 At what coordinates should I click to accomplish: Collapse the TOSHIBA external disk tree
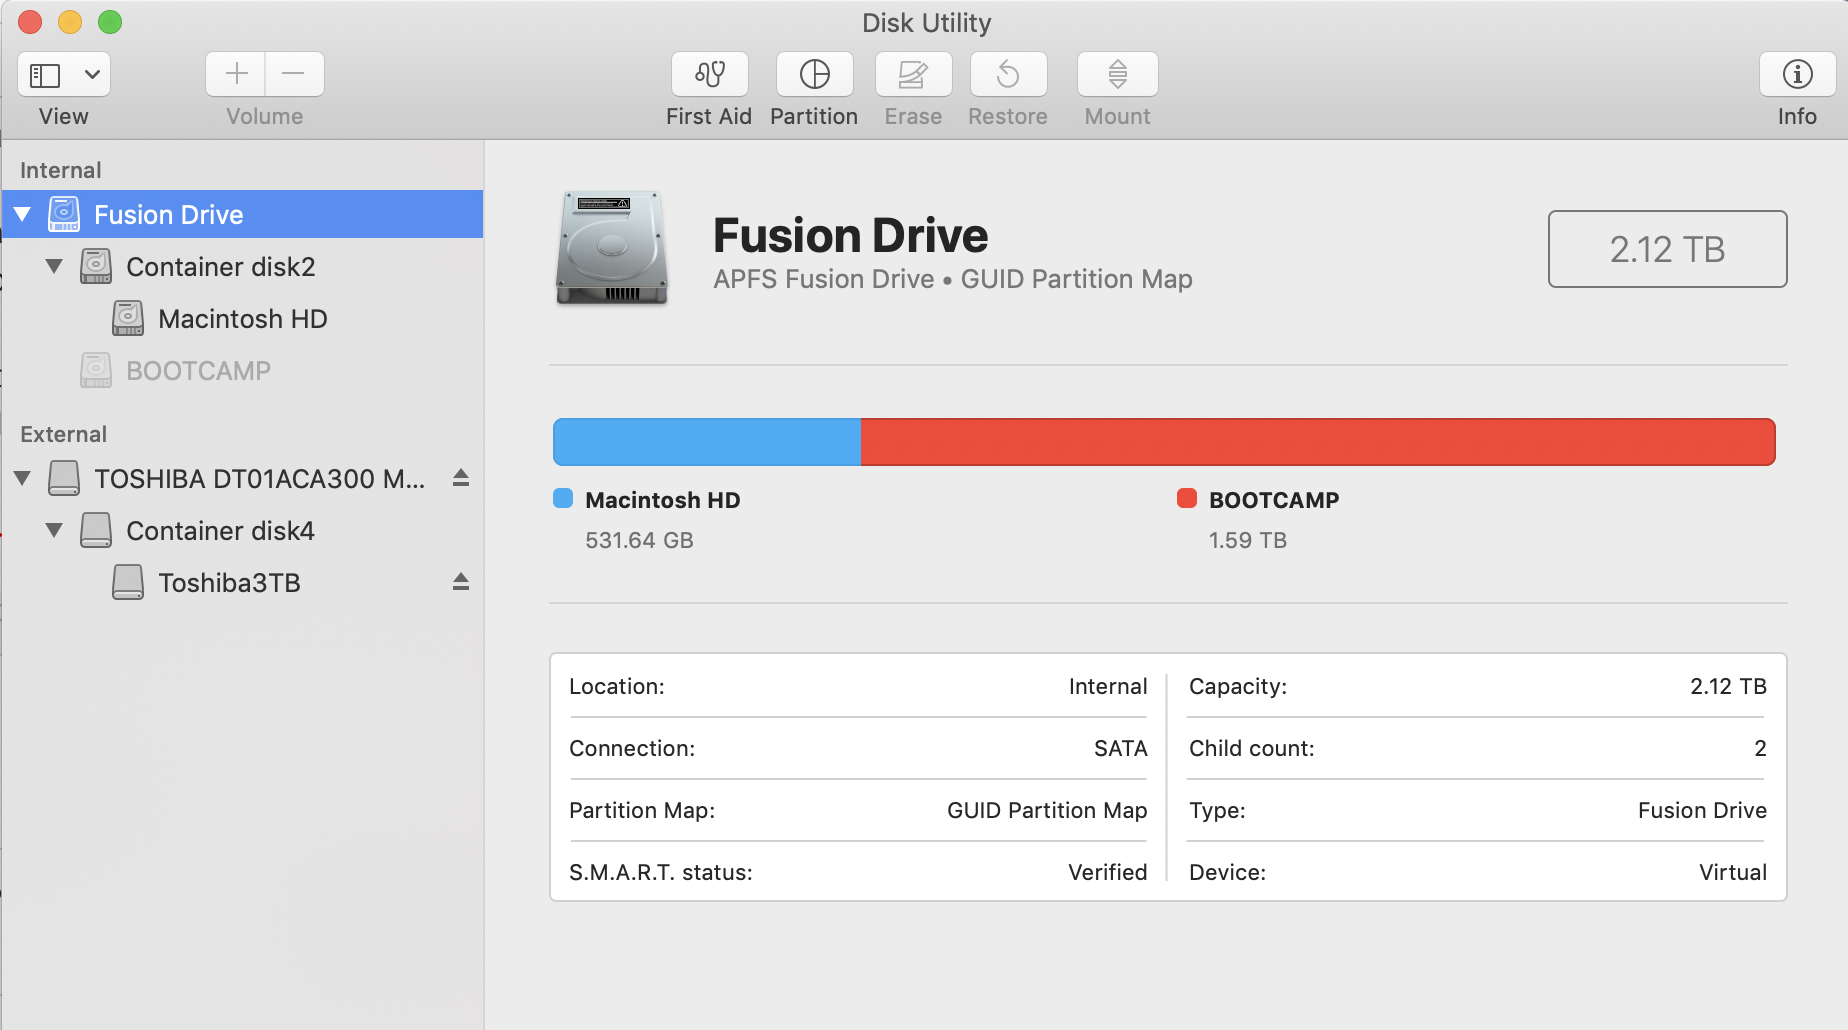23,478
